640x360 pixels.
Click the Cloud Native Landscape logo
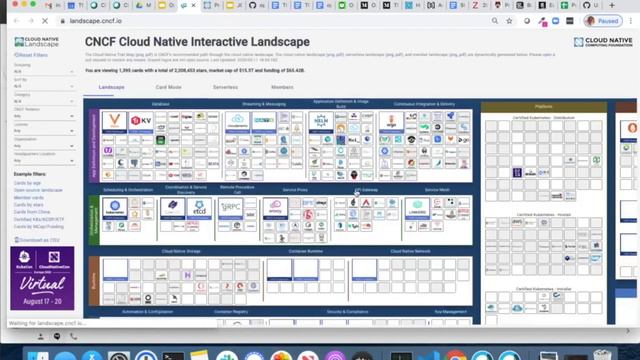(x=37, y=42)
